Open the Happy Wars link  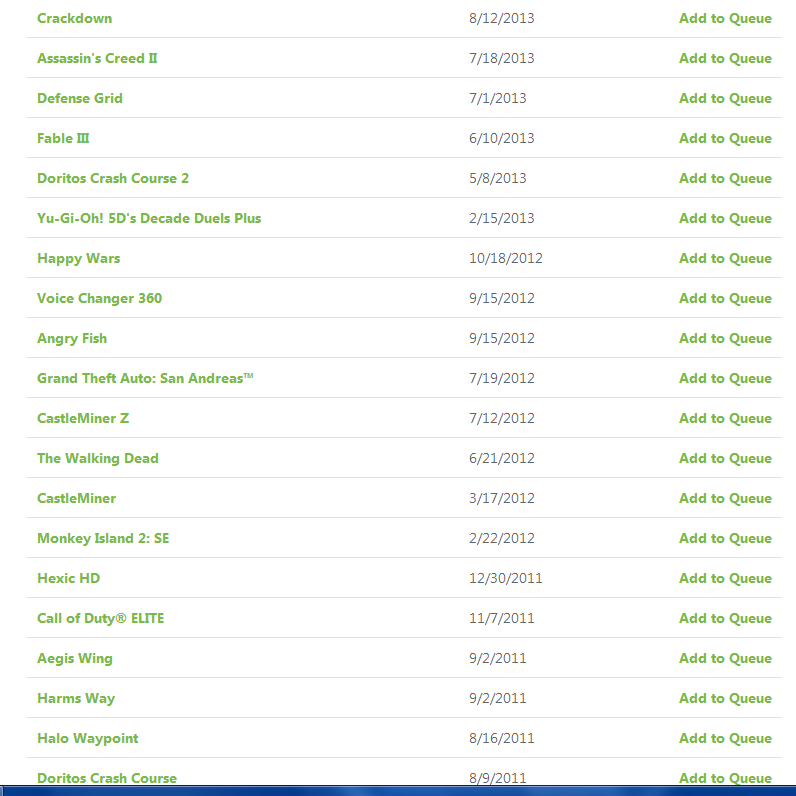(x=79, y=258)
